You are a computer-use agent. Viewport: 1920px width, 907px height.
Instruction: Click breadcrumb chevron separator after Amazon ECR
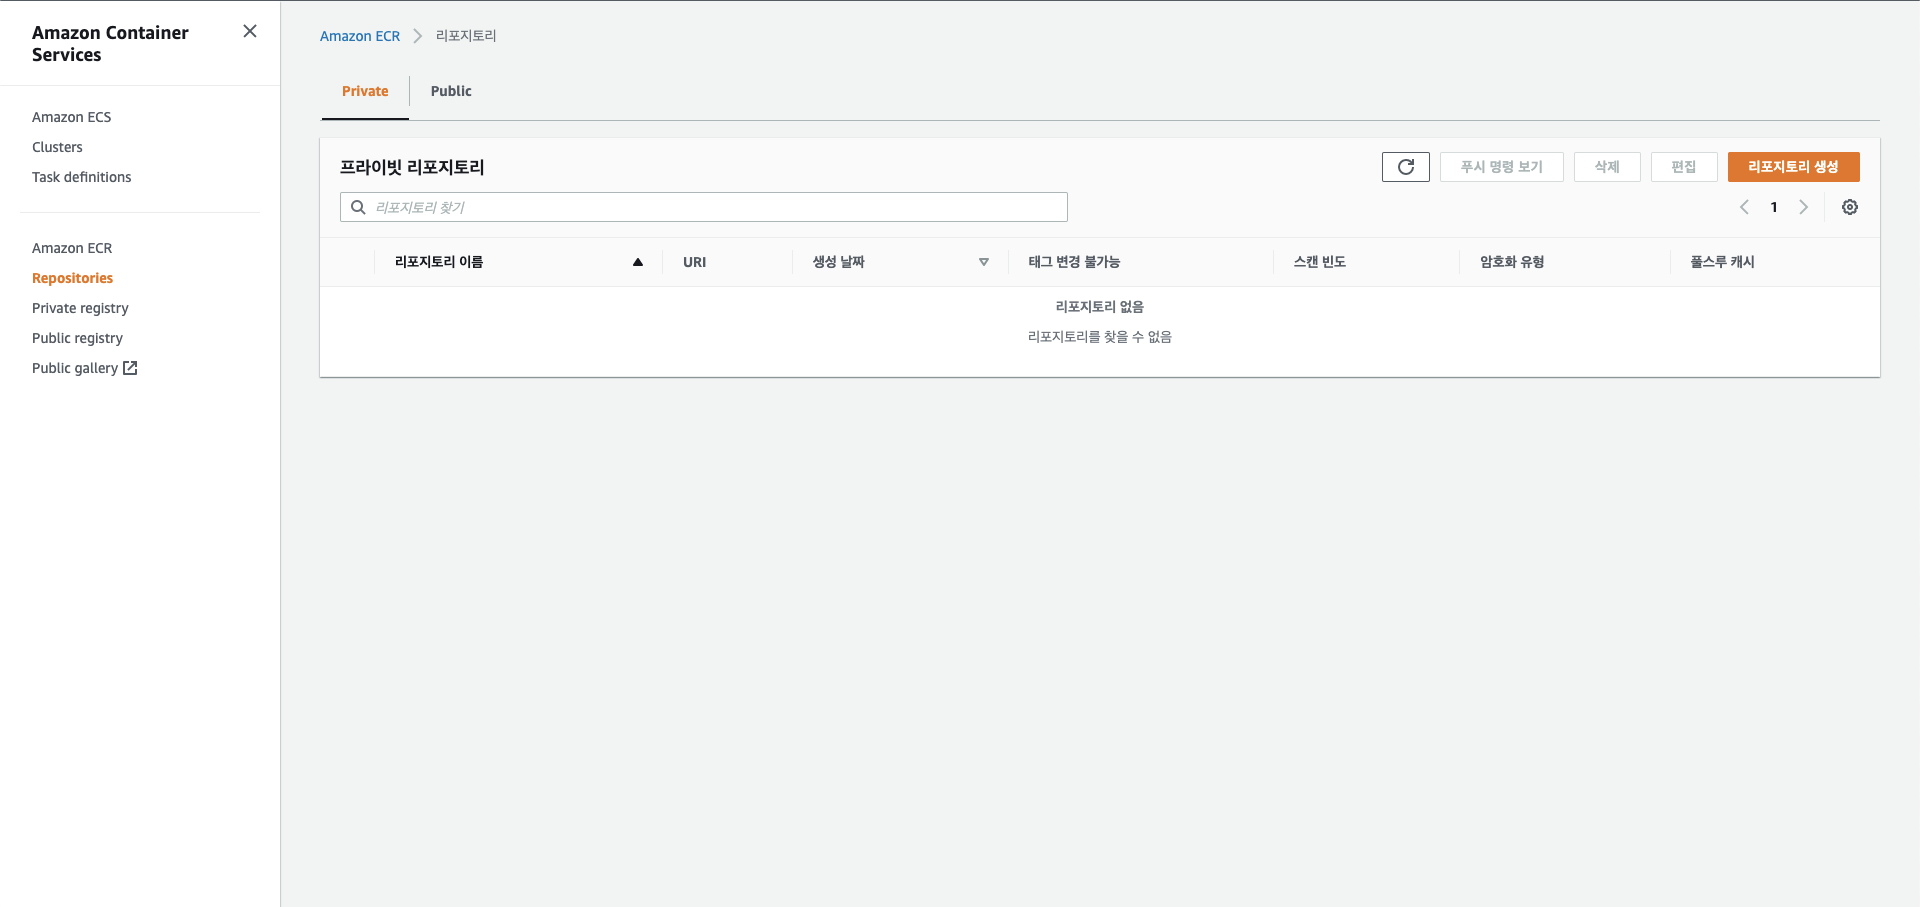(x=418, y=36)
